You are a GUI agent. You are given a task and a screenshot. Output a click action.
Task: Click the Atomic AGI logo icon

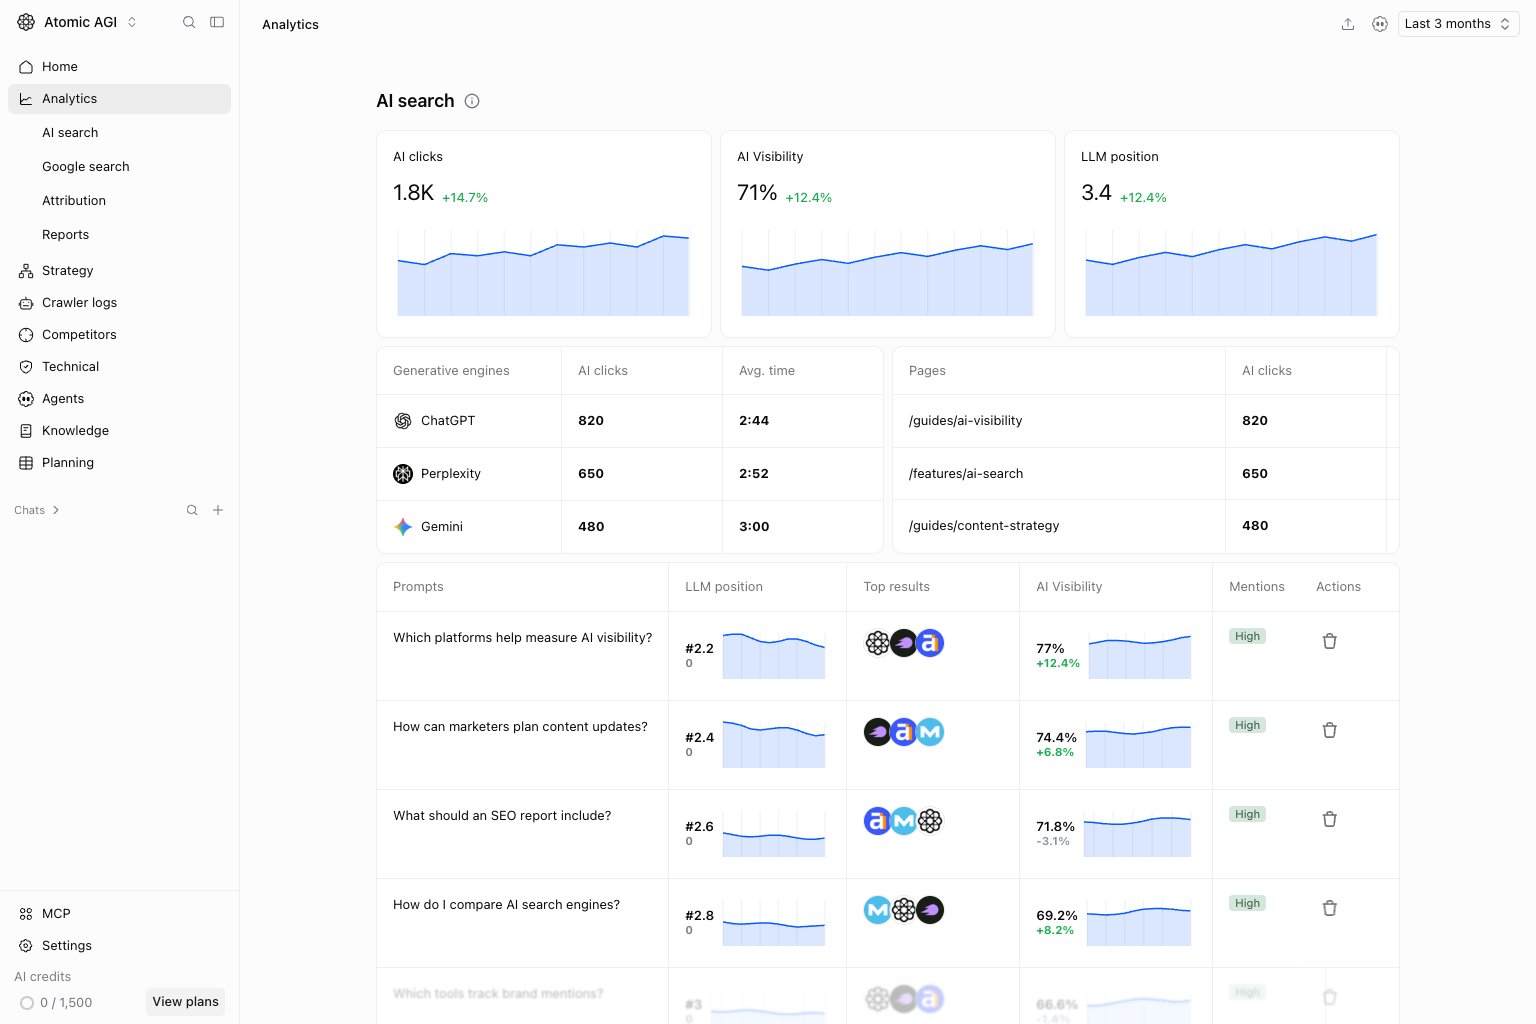pyautogui.click(x=26, y=22)
